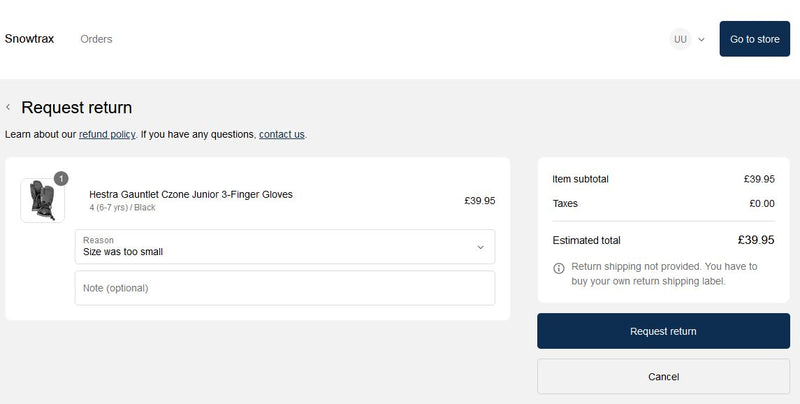Image resolution: width=800 pixels, height=404 pixels.
Task: Click the Hestra Gauntlet Czone Junior product title
Action: click(190, 194)
